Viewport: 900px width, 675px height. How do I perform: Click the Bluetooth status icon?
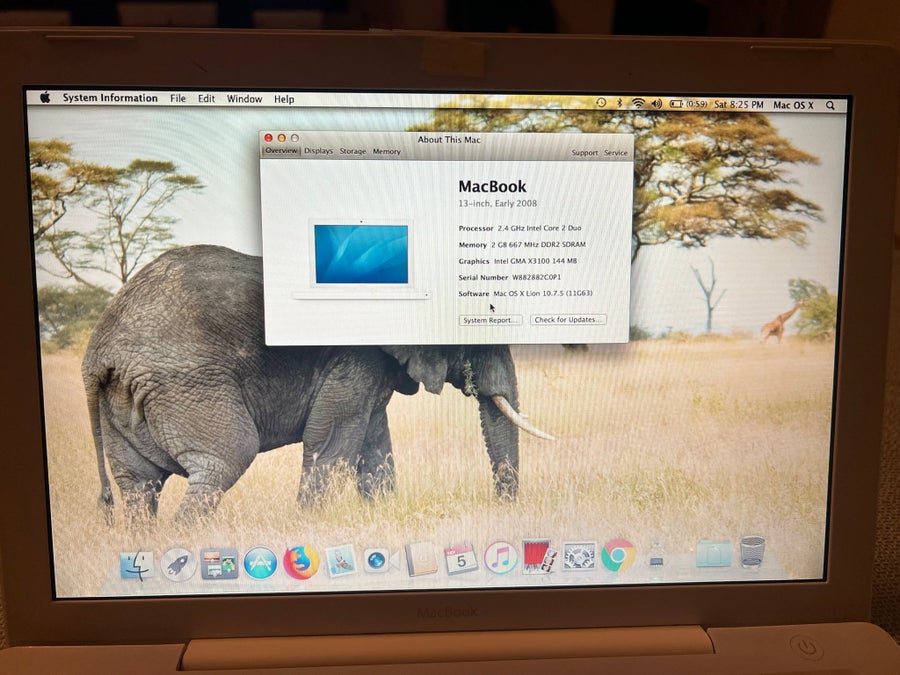click(x=619, y=103)
